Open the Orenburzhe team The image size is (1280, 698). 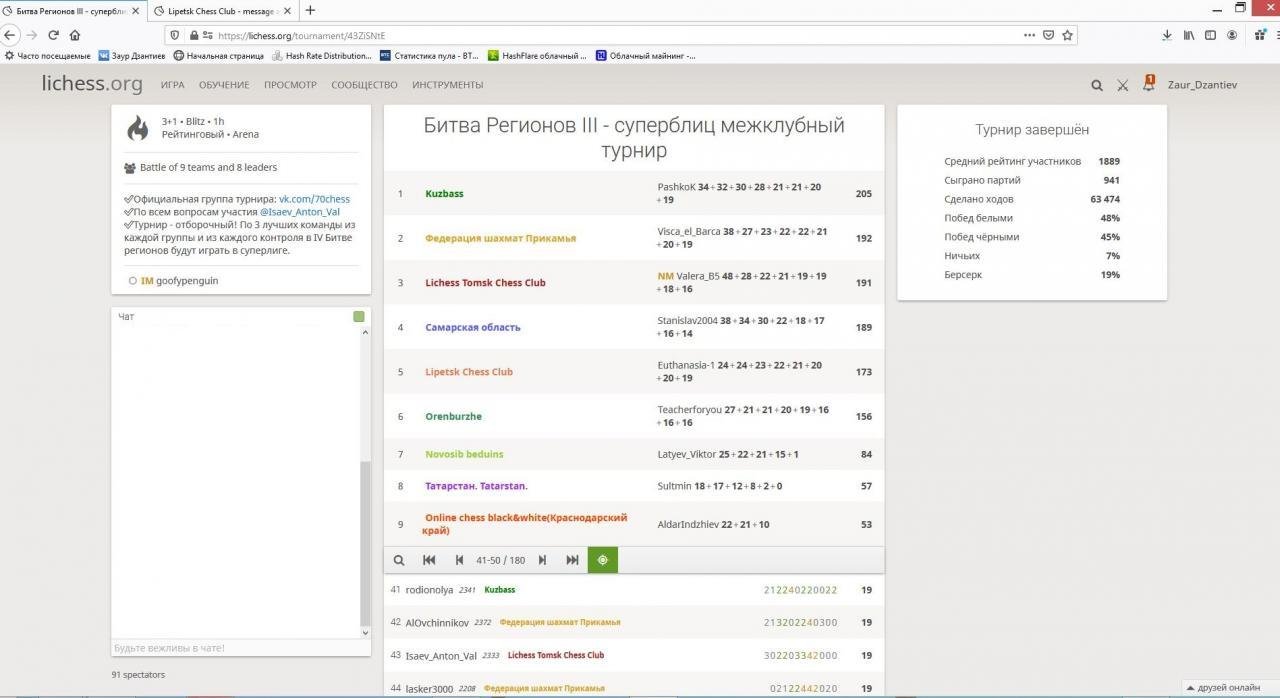[x=453, y=416]
